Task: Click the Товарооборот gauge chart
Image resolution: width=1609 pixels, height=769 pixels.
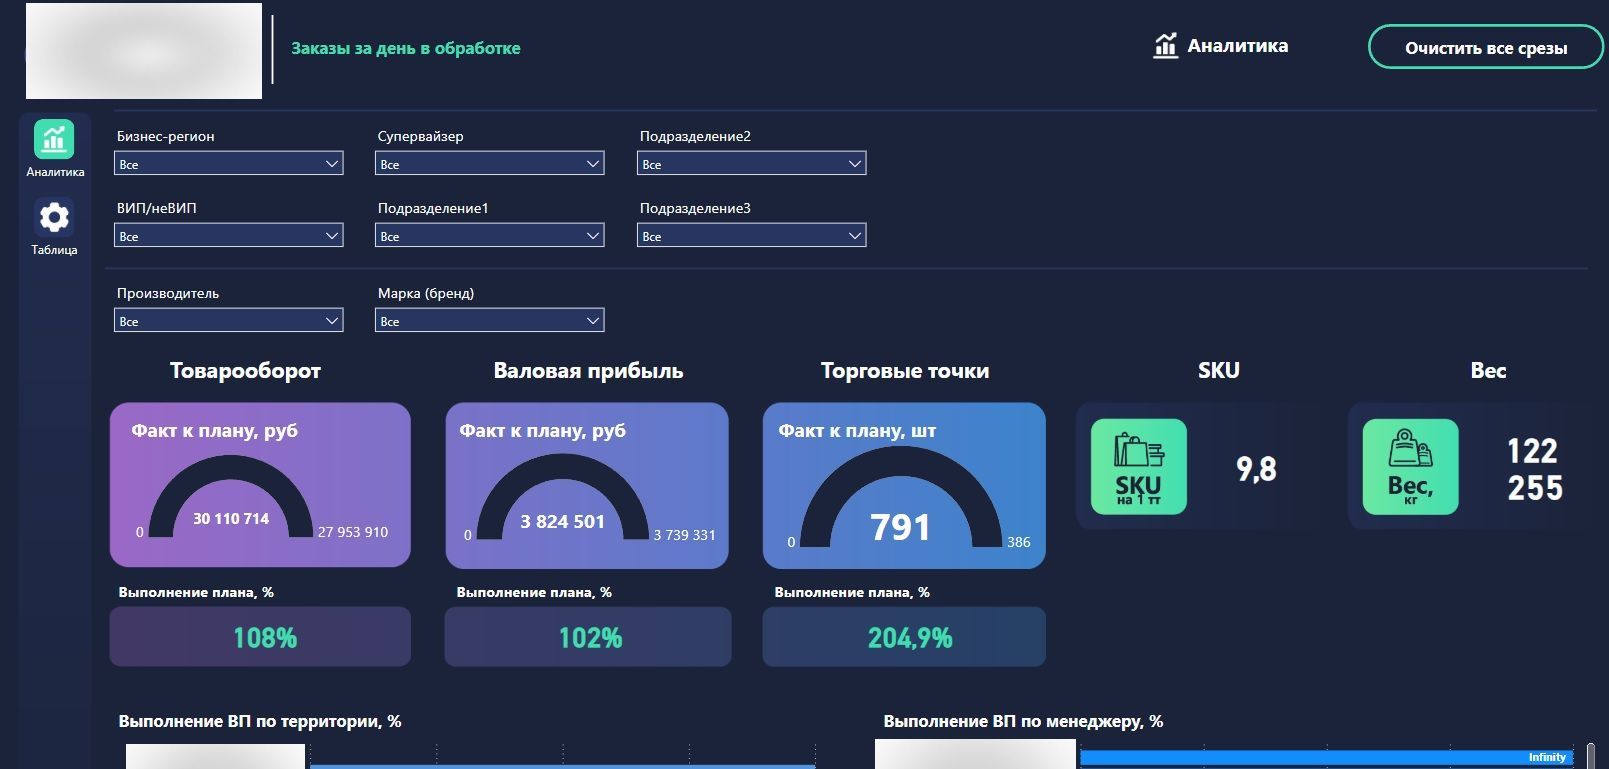Action: pyautogui.click(x=231, y=496)
